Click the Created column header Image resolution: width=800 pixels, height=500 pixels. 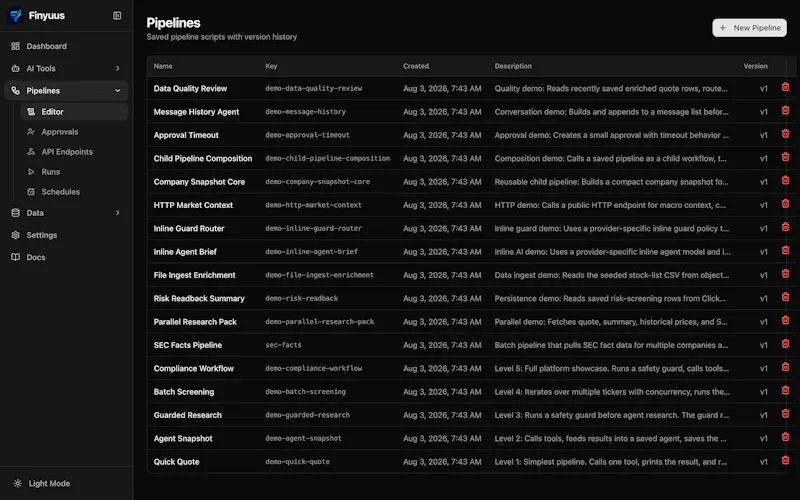pyautogui.click(x=415, y=66)
